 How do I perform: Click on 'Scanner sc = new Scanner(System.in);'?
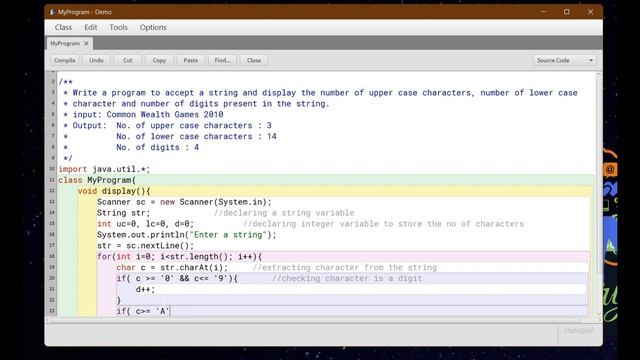[x=184, y=202]
